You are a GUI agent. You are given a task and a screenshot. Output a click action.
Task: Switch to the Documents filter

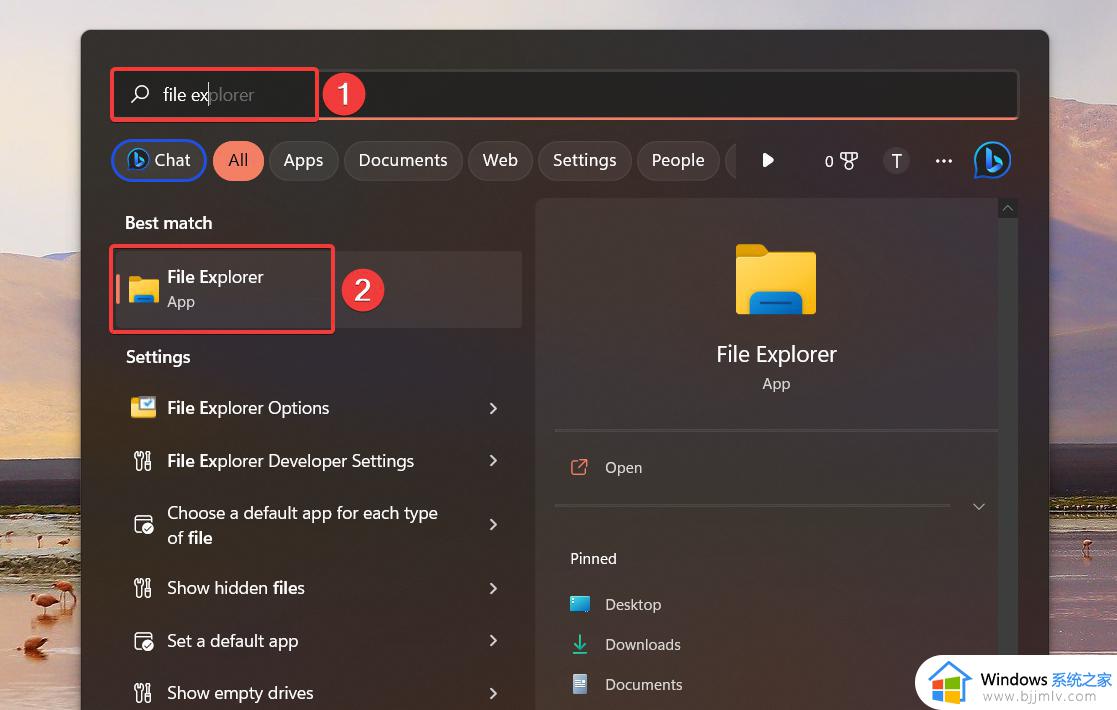403,160
